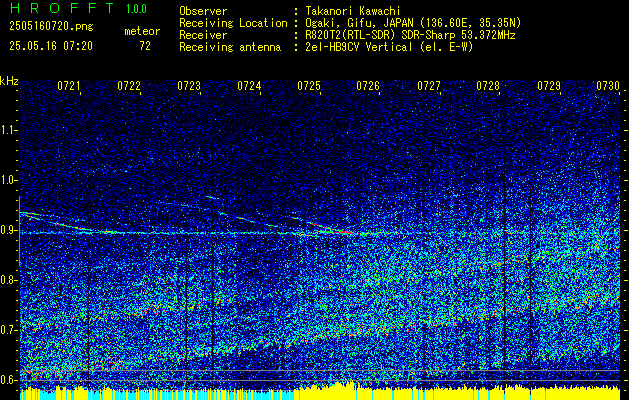Click the 0722 time marker
629x400 pixels.
(129, 86)
